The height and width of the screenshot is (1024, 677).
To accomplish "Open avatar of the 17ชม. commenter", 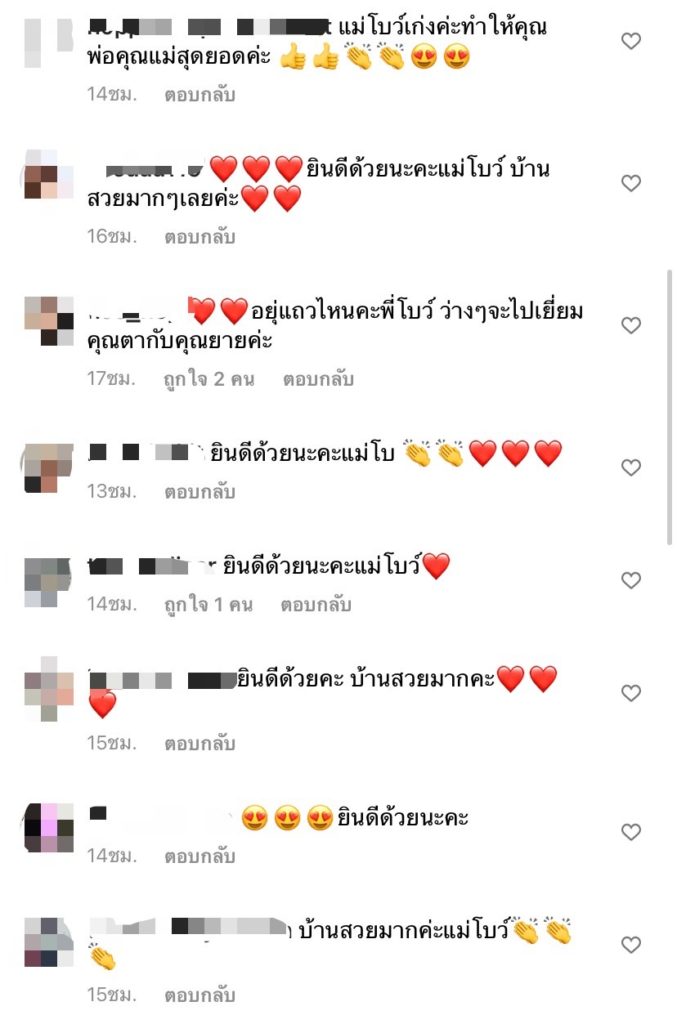I will (x=49, y=321).
